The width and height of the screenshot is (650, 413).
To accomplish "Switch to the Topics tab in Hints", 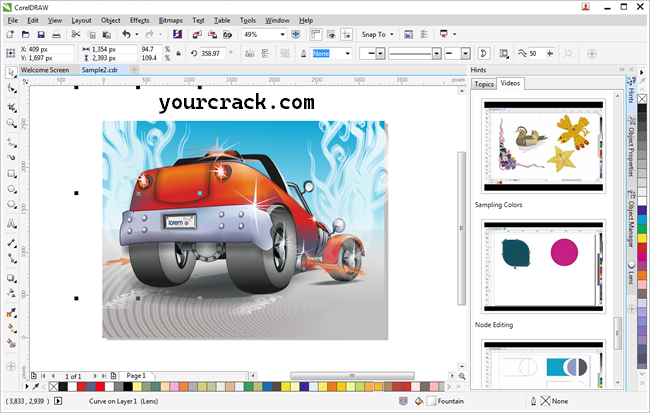I will click(x=484, y=84).
